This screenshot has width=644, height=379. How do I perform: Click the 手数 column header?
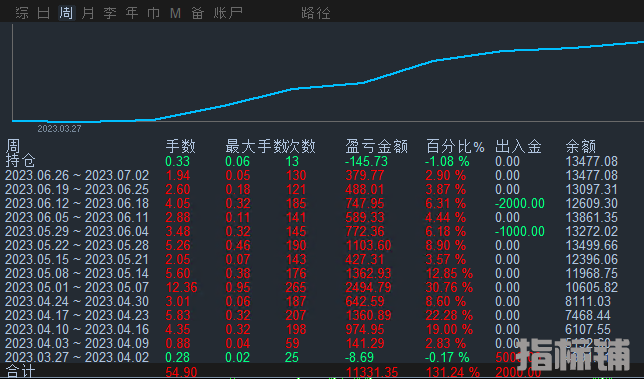(181, 146)
